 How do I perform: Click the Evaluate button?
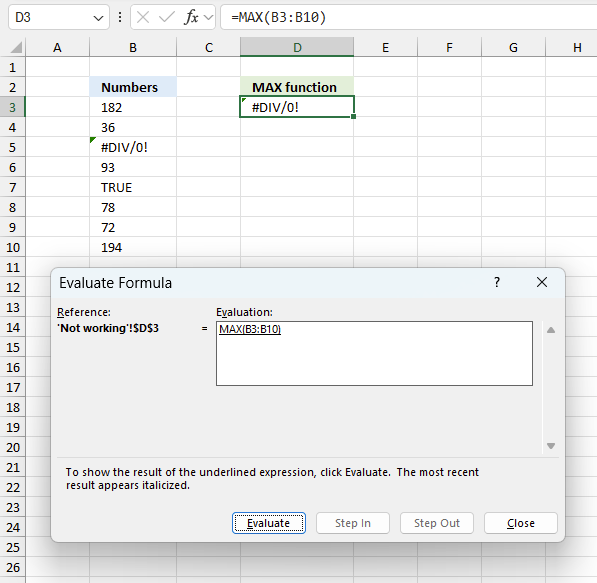[269, 523]
